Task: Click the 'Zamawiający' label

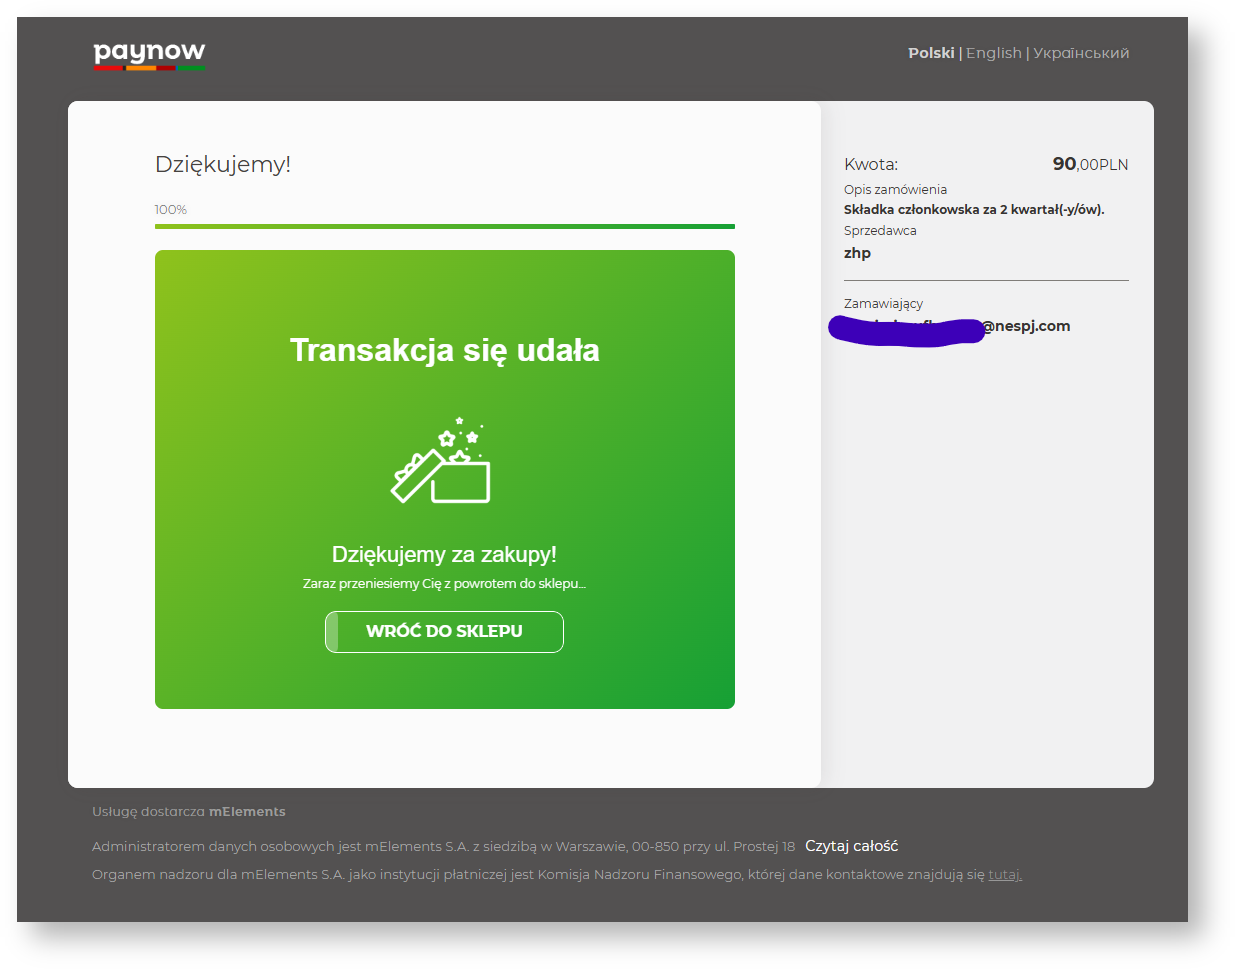Action: tap(883, 304)
